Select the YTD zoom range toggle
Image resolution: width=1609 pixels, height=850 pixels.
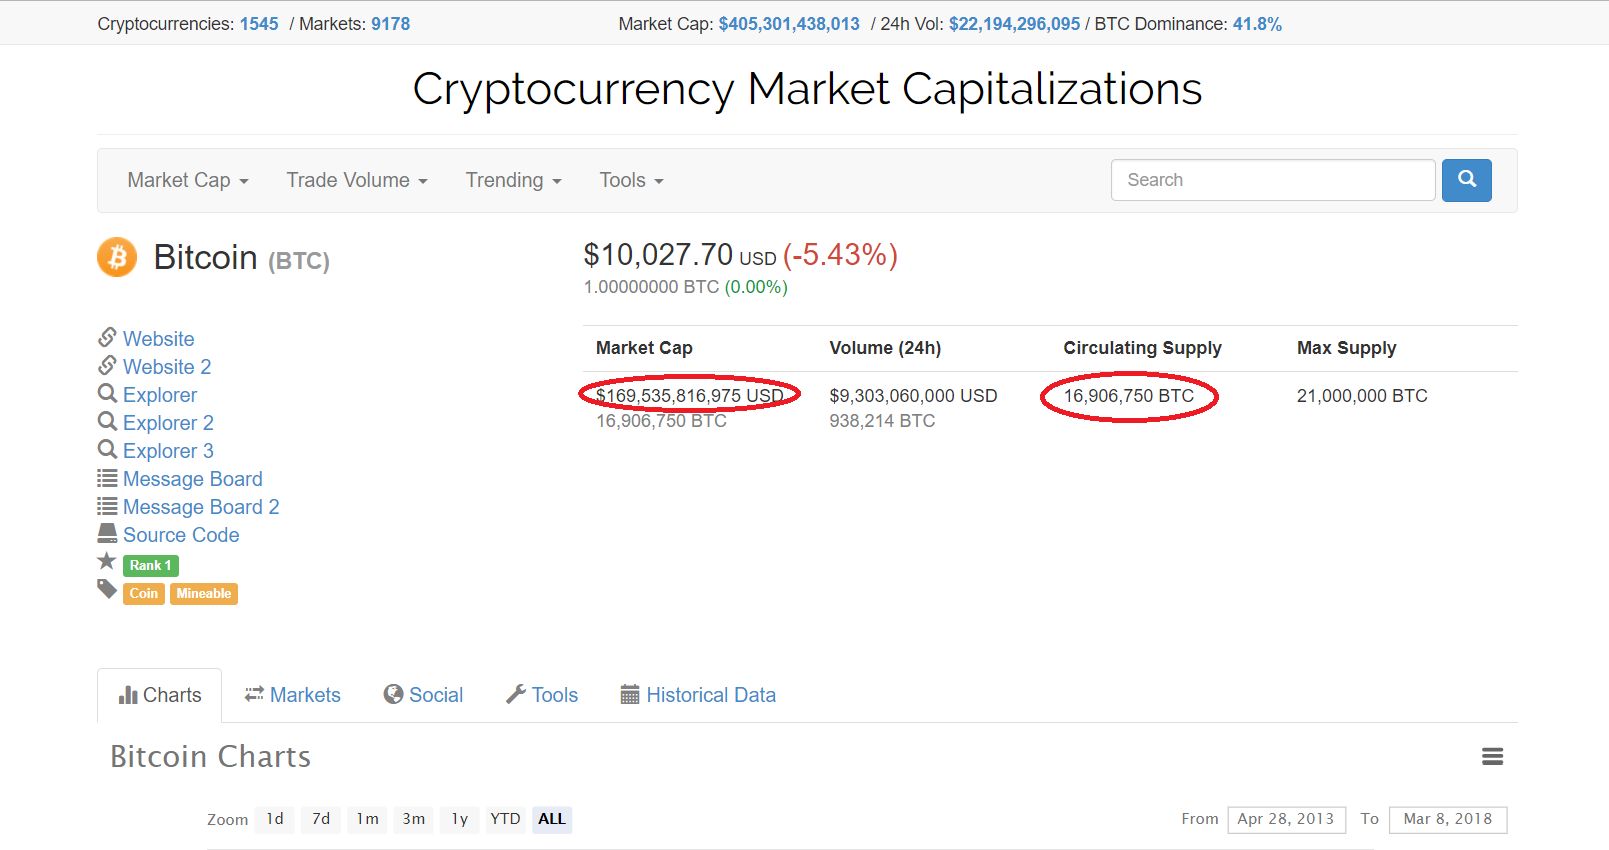coord(505,819)
